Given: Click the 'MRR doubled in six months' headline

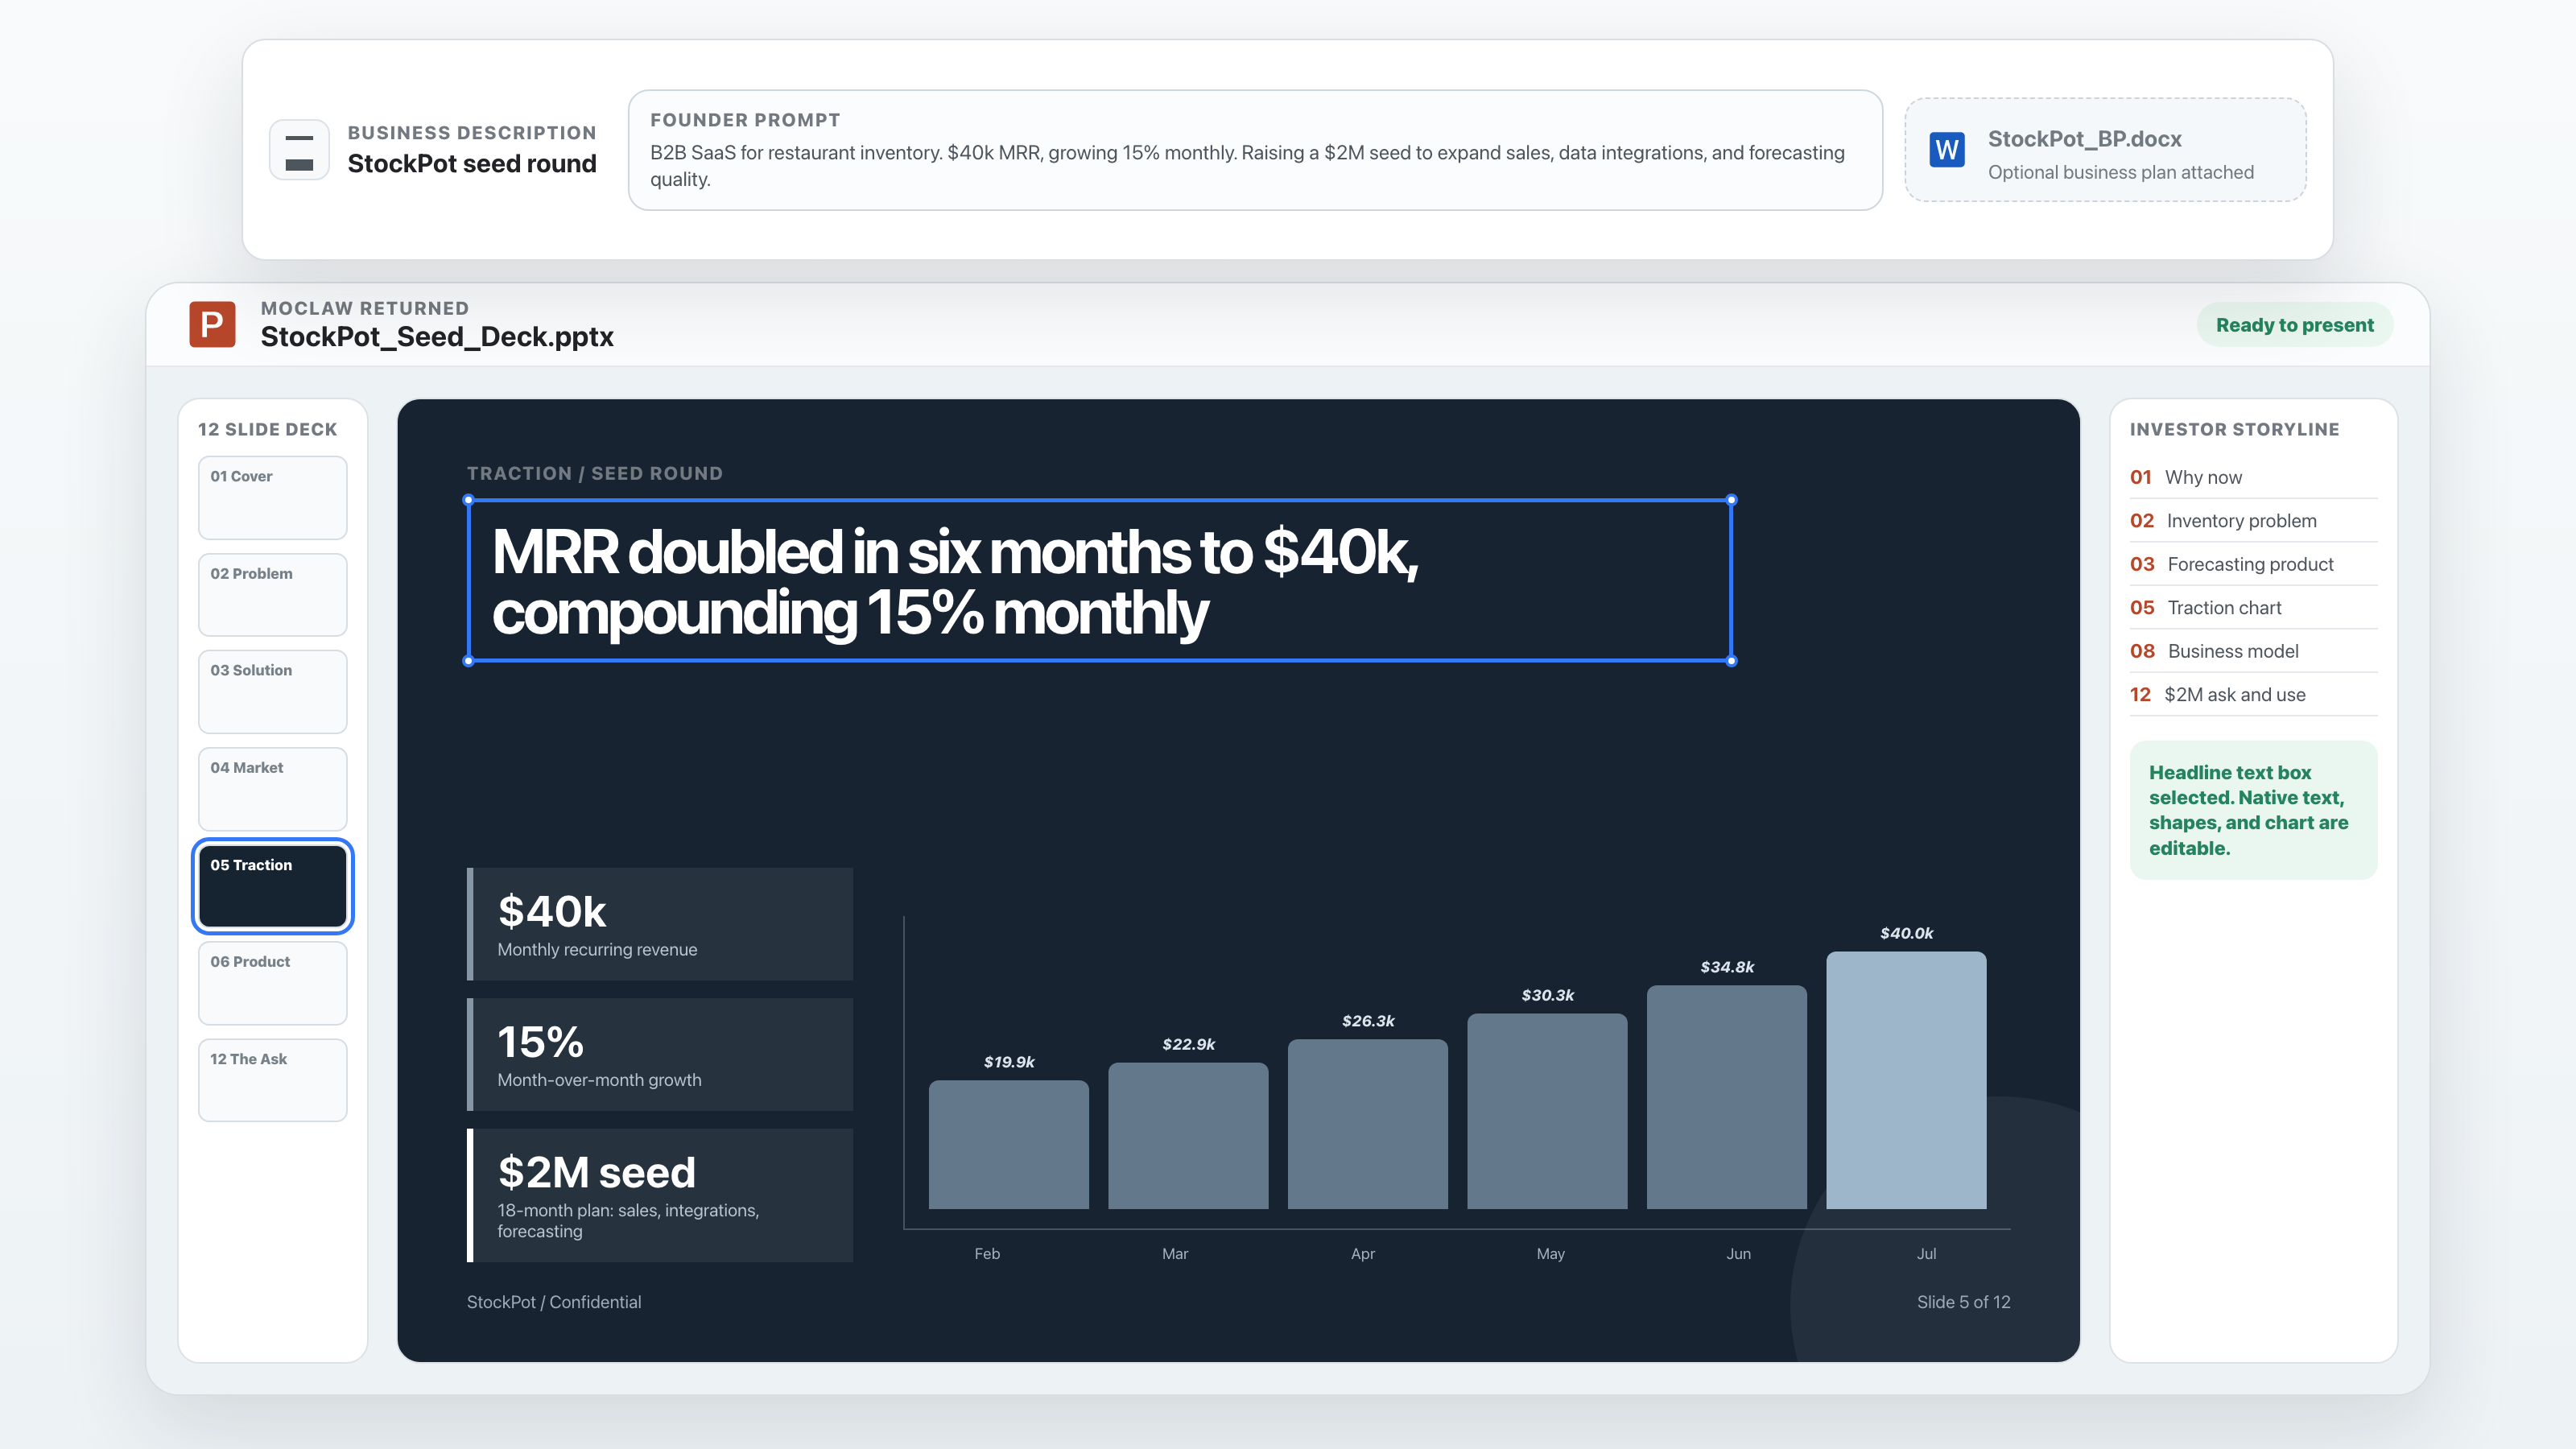Looking at the screenshot, I should [x=1099, y=580].
